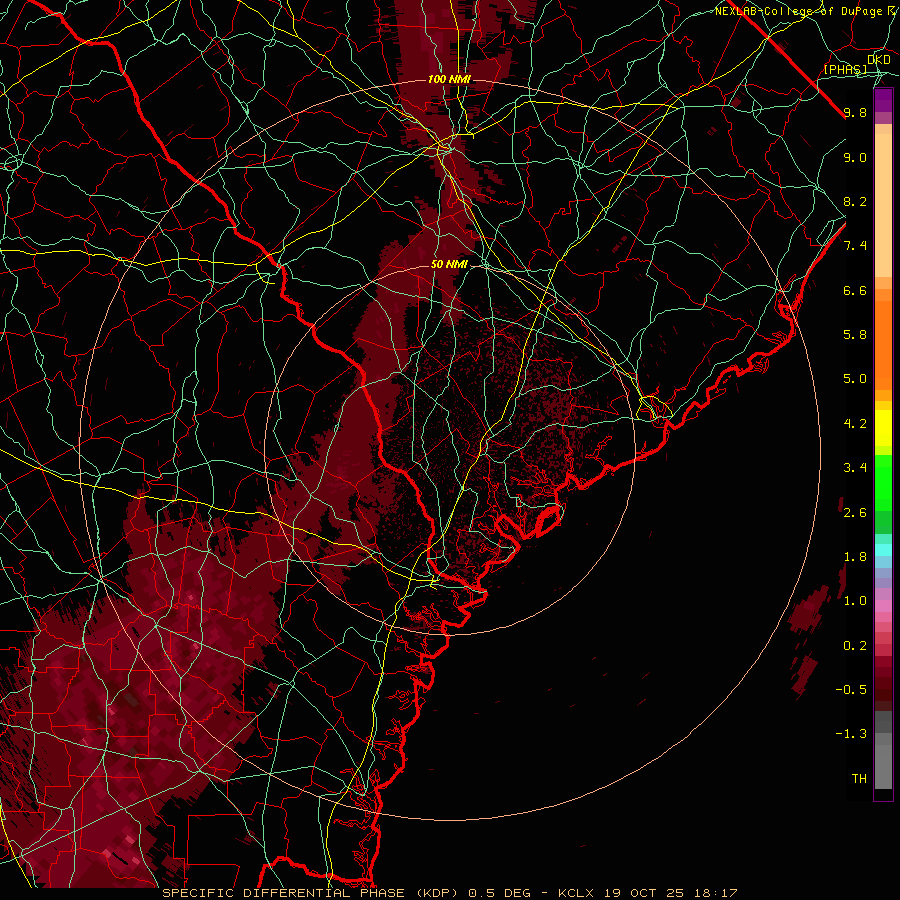The height and width of the screenshot is (900, 900).
Task: Click the "DKD" product code label
Action: click(x=879, y=60)
